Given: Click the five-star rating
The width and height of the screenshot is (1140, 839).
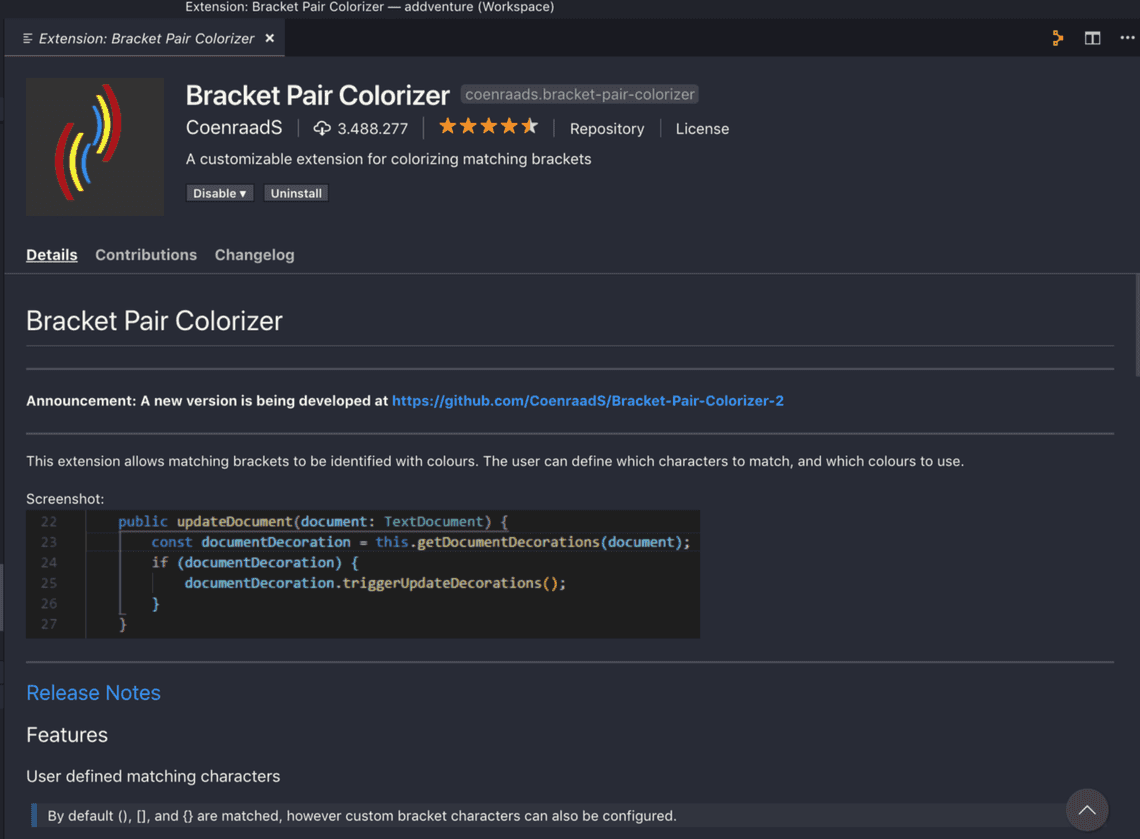Looking at the screenshot, I should point(488,127).
